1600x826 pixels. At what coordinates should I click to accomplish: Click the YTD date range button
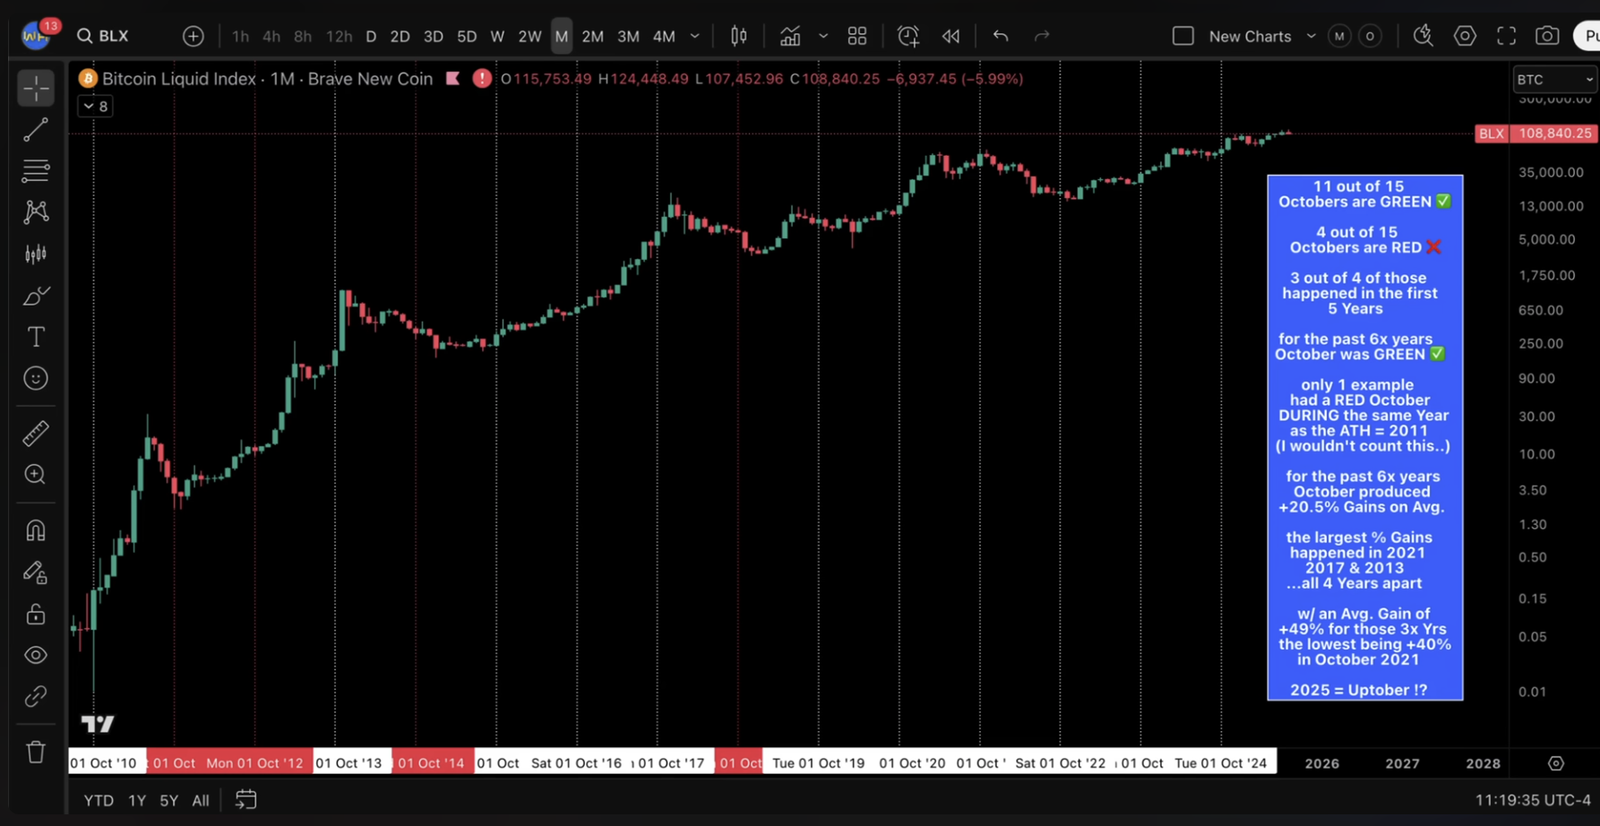click(x=98, y=800)
